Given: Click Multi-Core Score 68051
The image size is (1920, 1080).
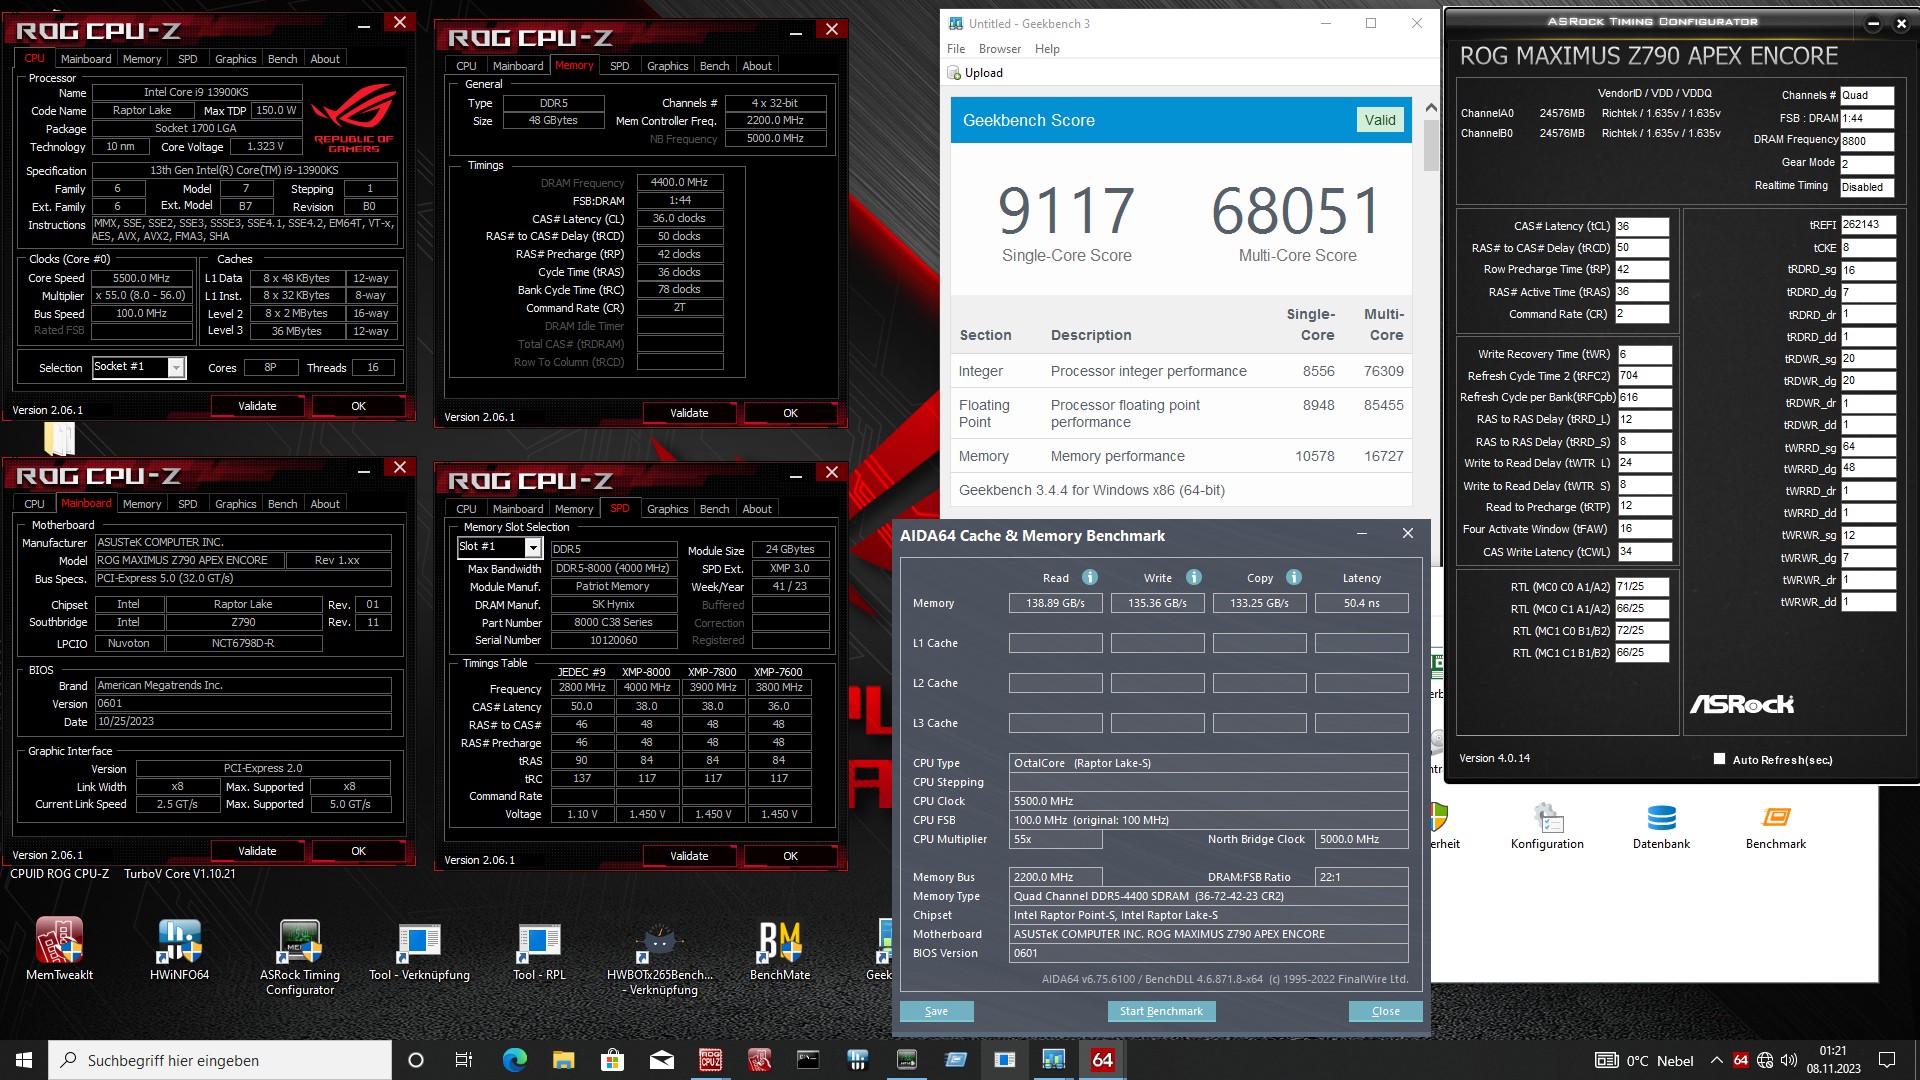Looking at the screenshot, I should pyautogui.click(x=1297, y=211).
